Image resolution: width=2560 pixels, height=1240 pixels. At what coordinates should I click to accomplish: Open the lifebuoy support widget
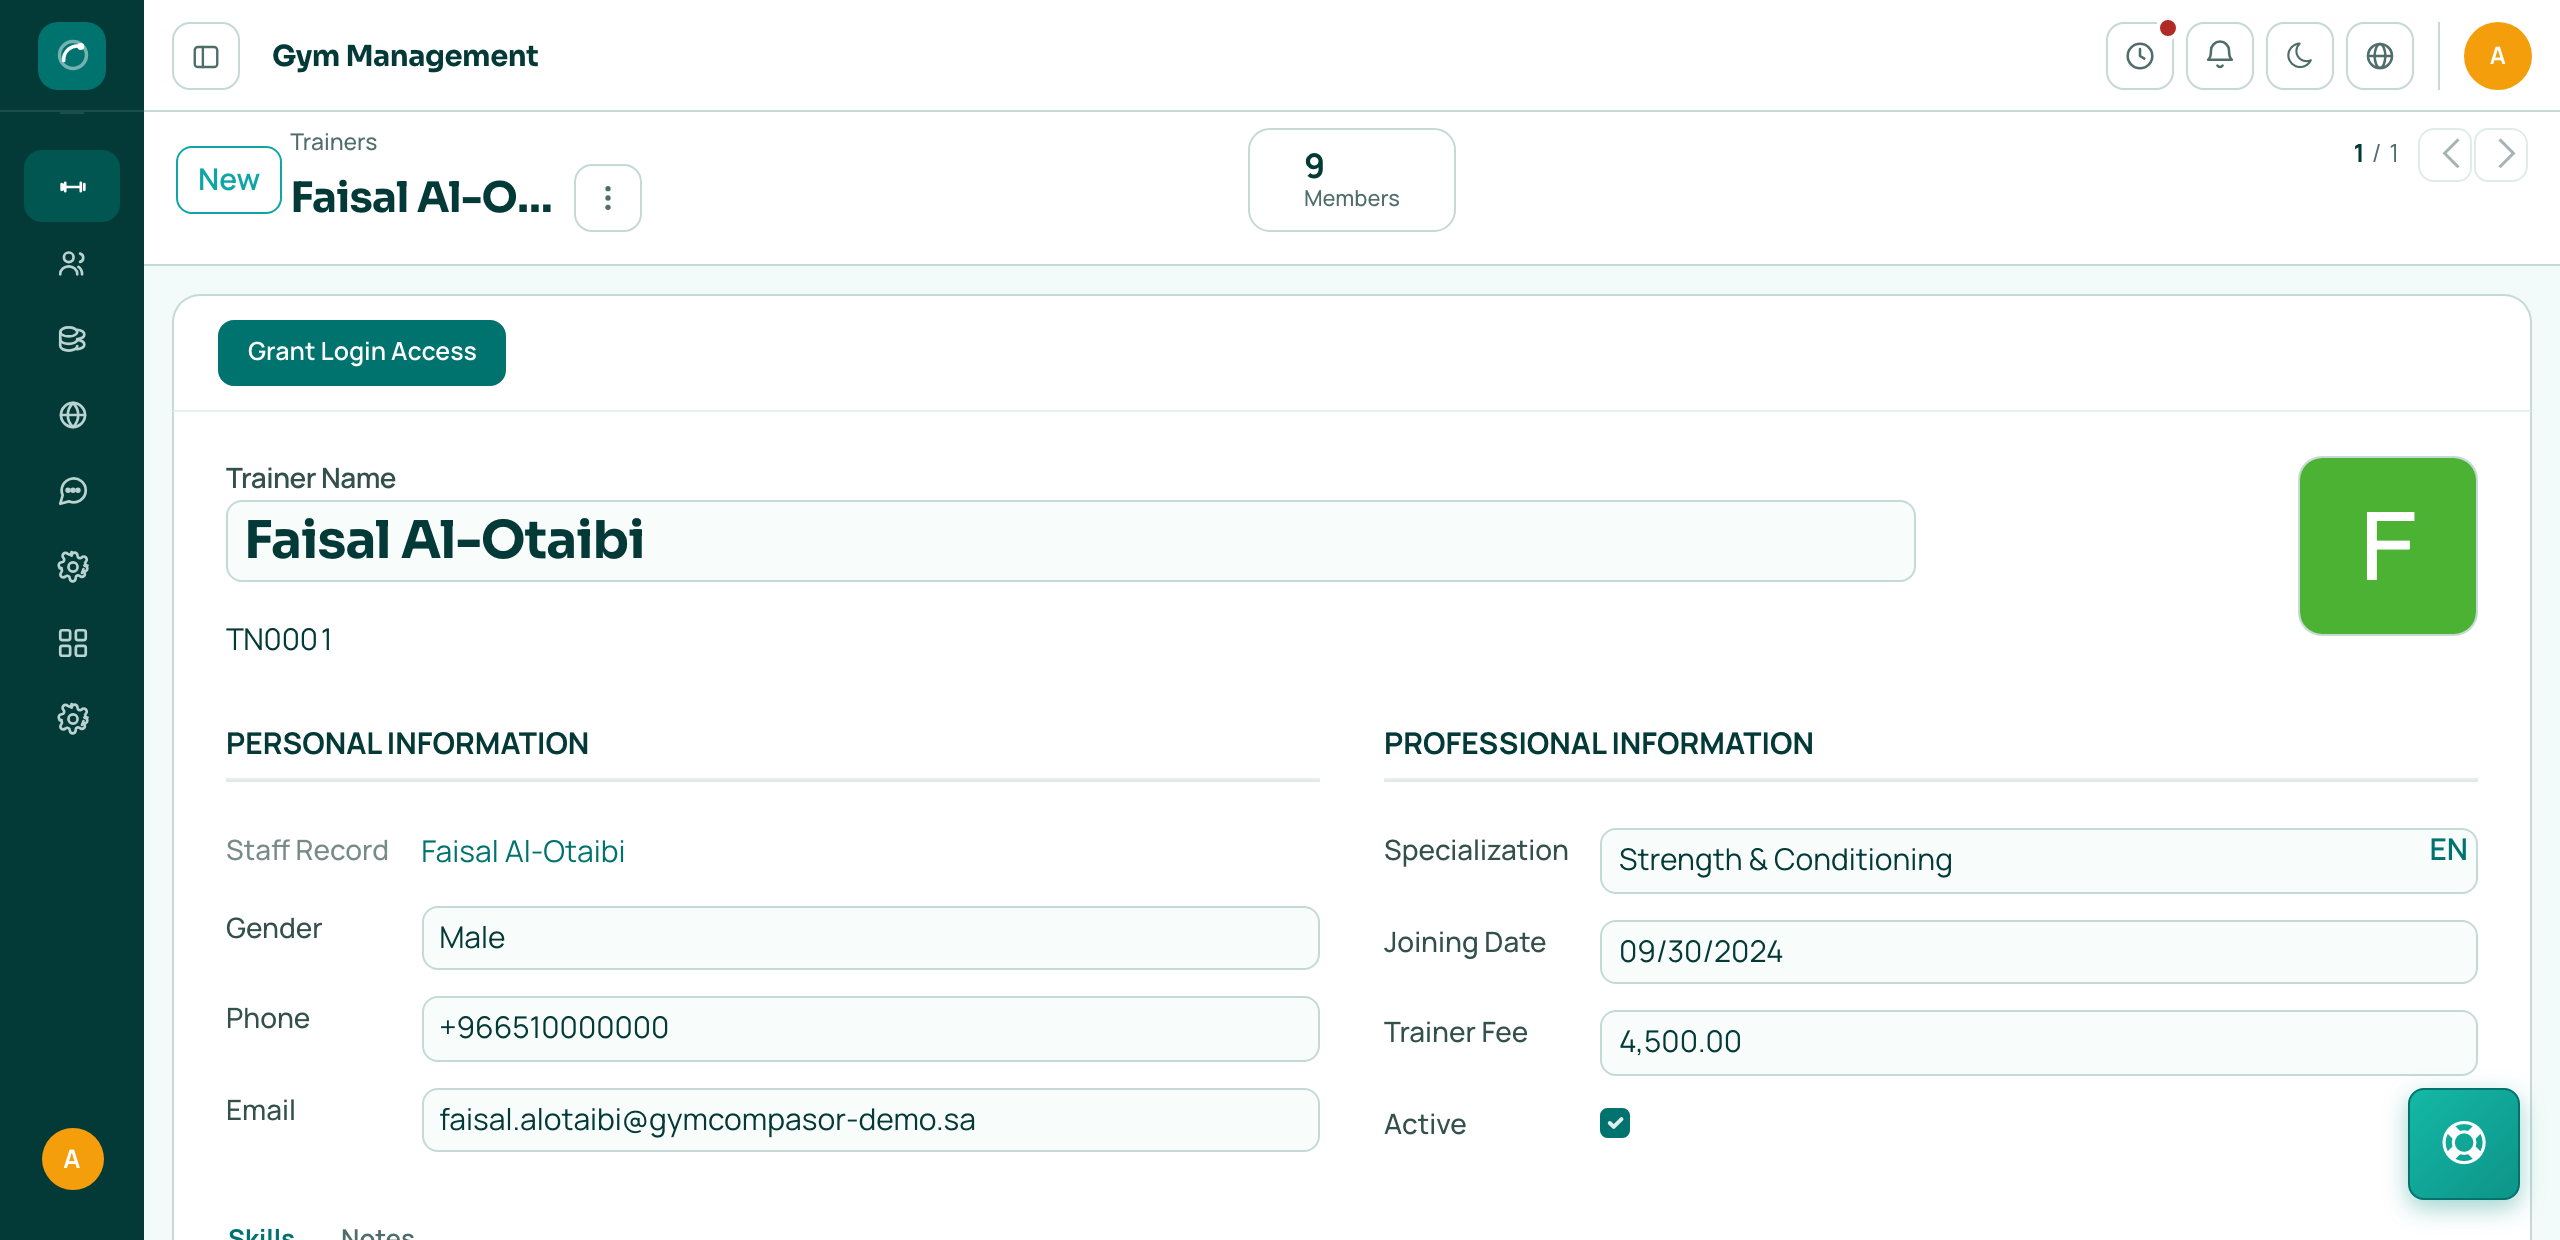[2464, 1143]
